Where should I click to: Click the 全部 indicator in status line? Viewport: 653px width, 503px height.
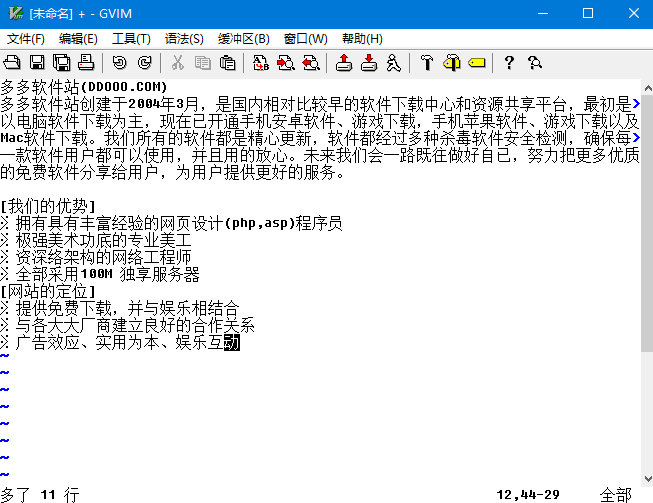tap(616, 495)
